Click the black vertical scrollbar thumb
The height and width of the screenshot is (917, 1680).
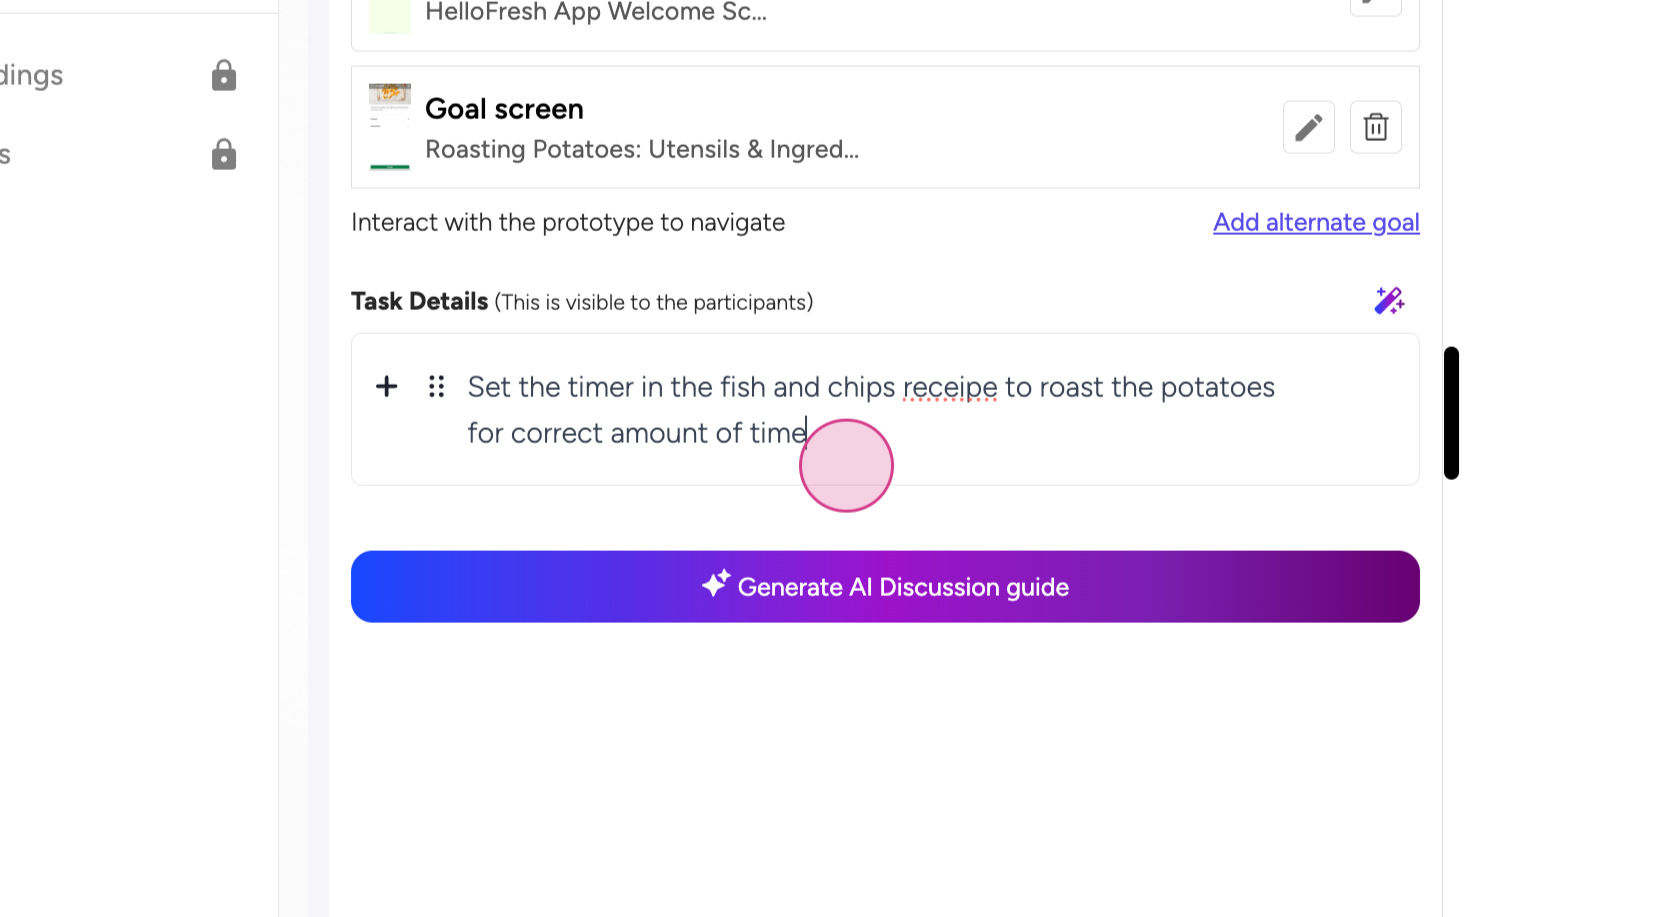click(1451, 413)
